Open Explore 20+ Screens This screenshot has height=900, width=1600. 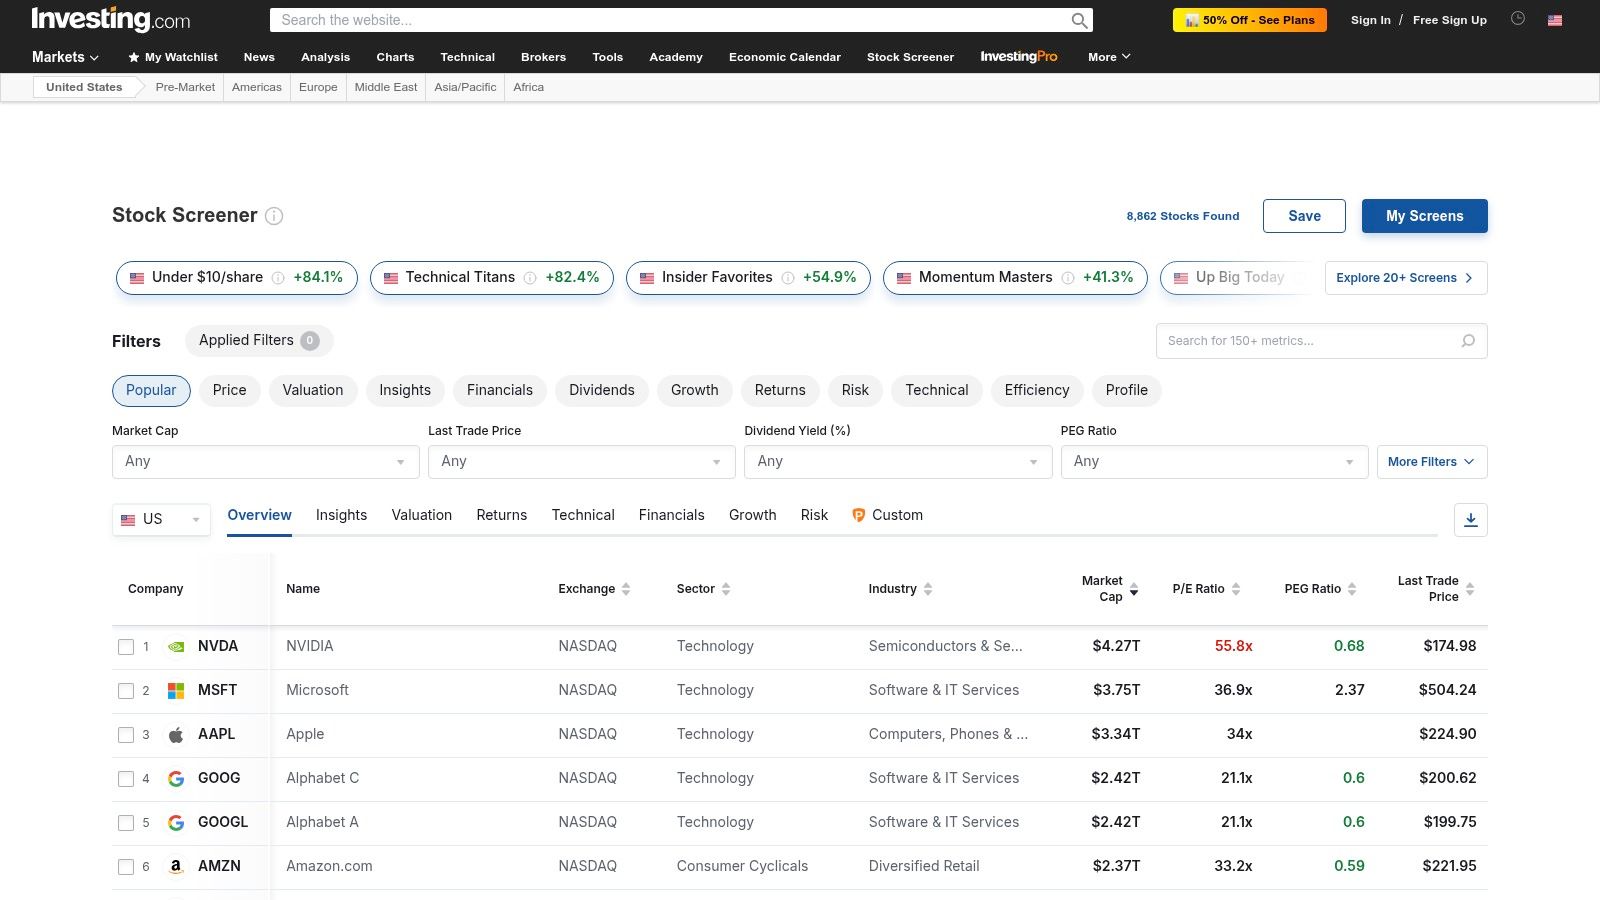tap(1406, 278)
